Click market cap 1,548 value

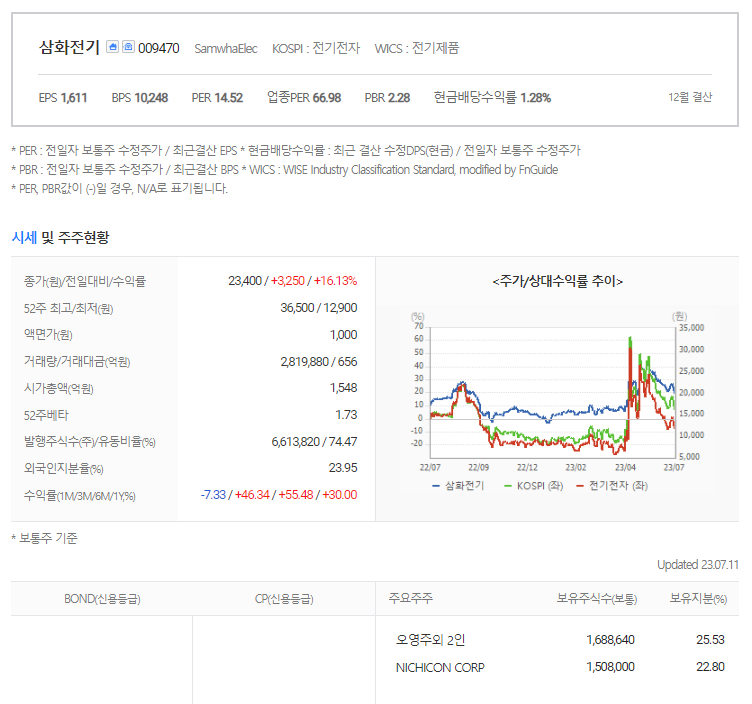click(x=343, y=387)
